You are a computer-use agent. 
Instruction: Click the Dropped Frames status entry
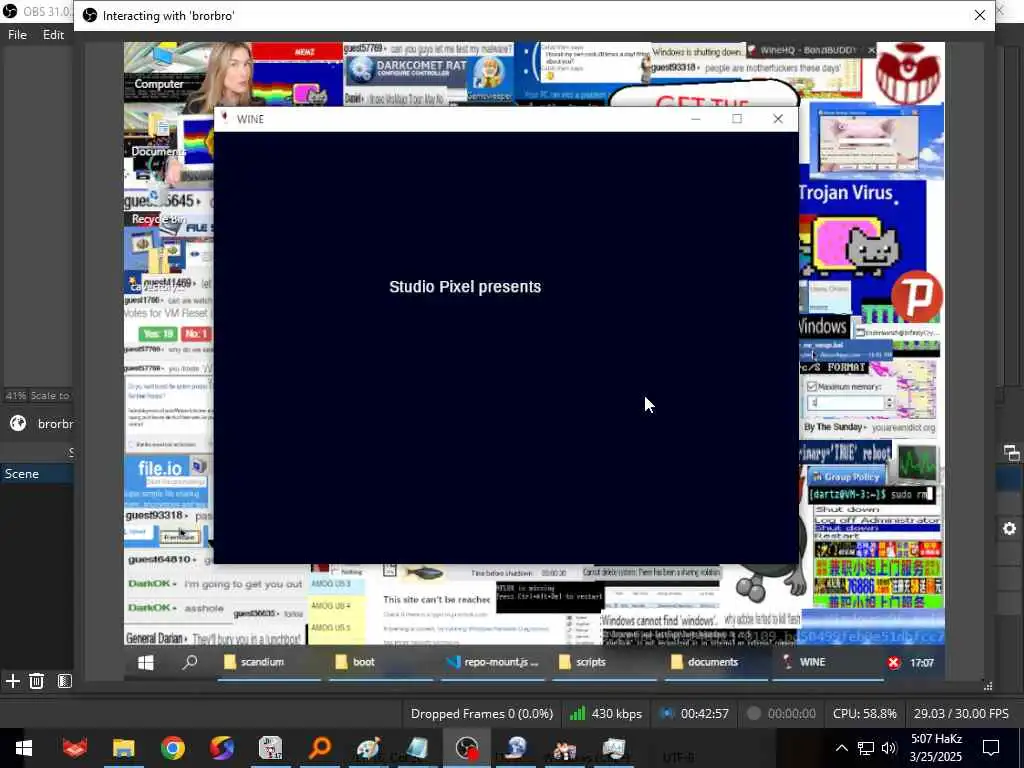pos(481,714)
